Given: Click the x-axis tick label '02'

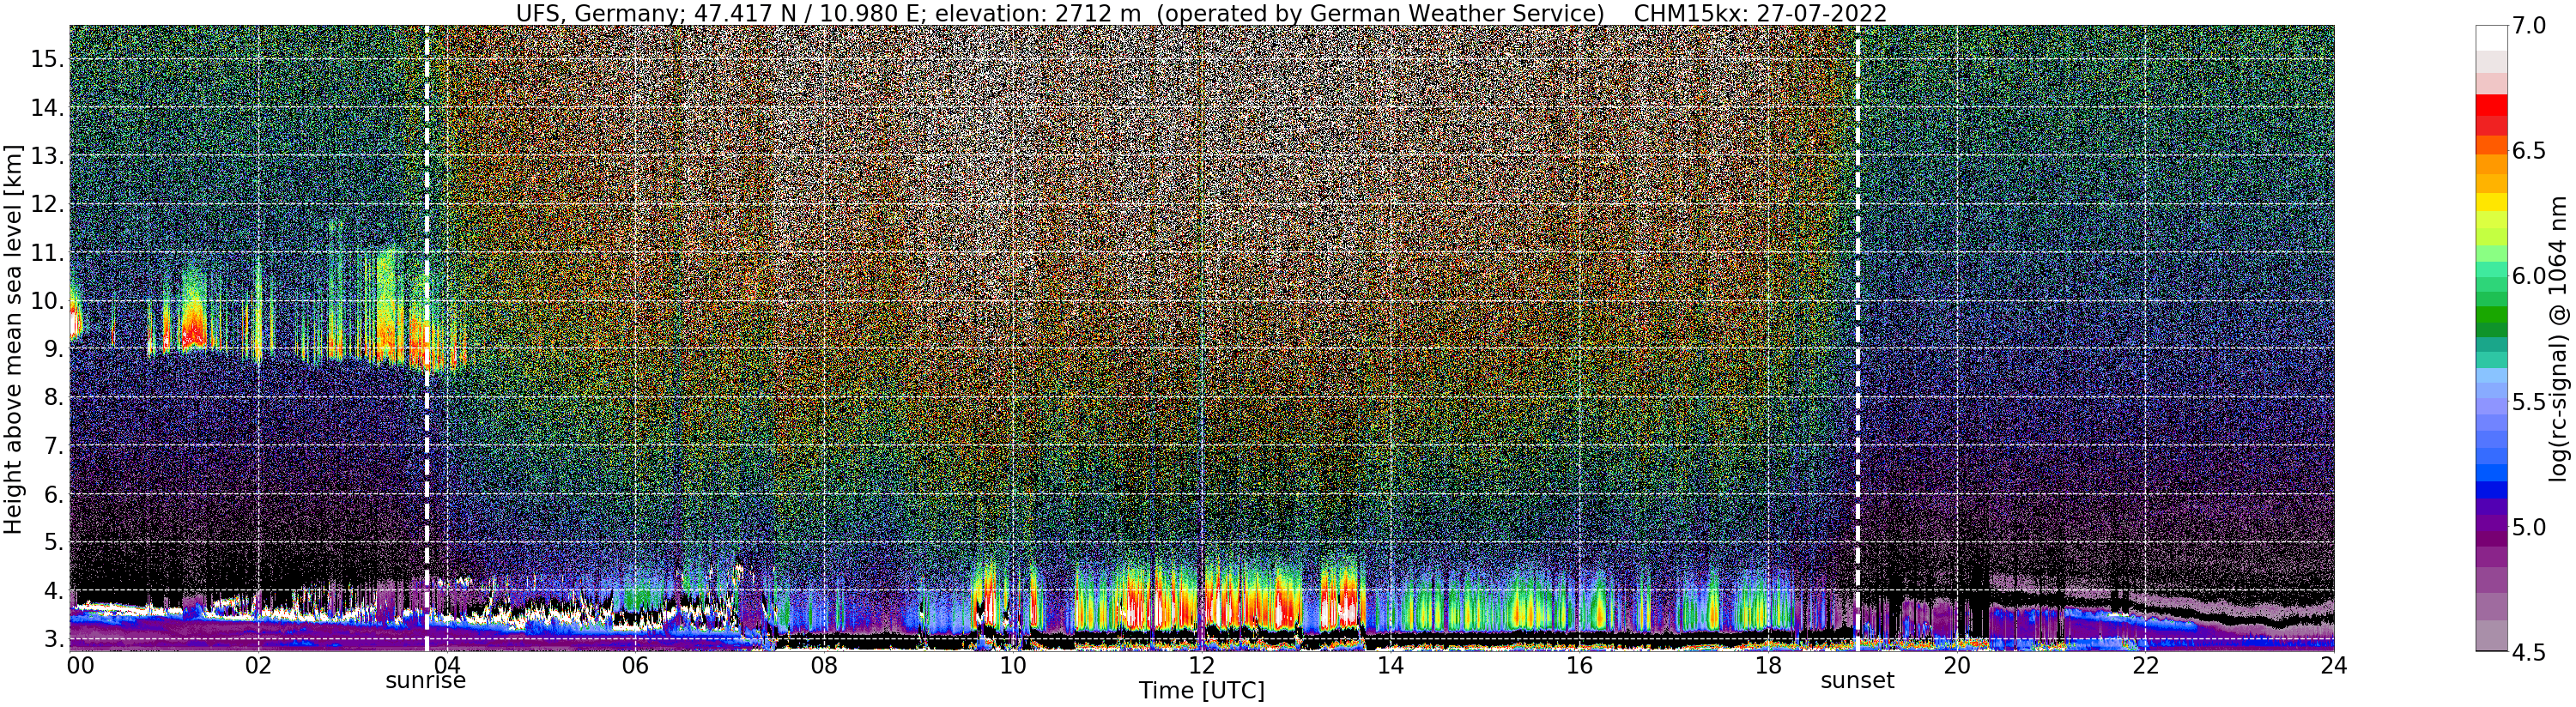Looking at the screenshot, I should point(259,666).
